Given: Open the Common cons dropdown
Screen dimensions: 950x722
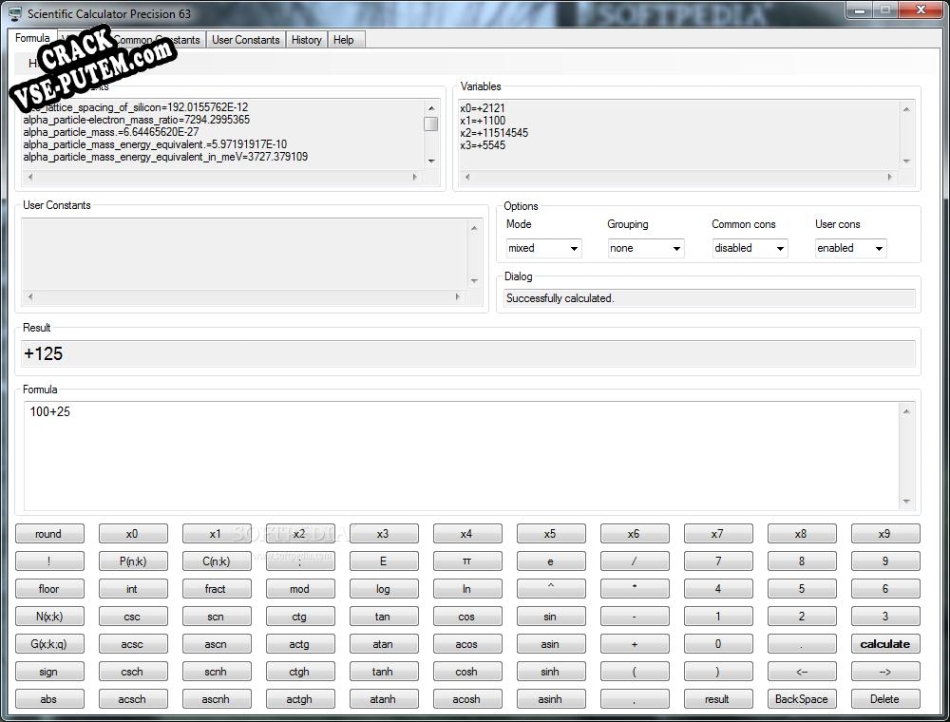Looking at the screenshot, I should coord(749,248).
